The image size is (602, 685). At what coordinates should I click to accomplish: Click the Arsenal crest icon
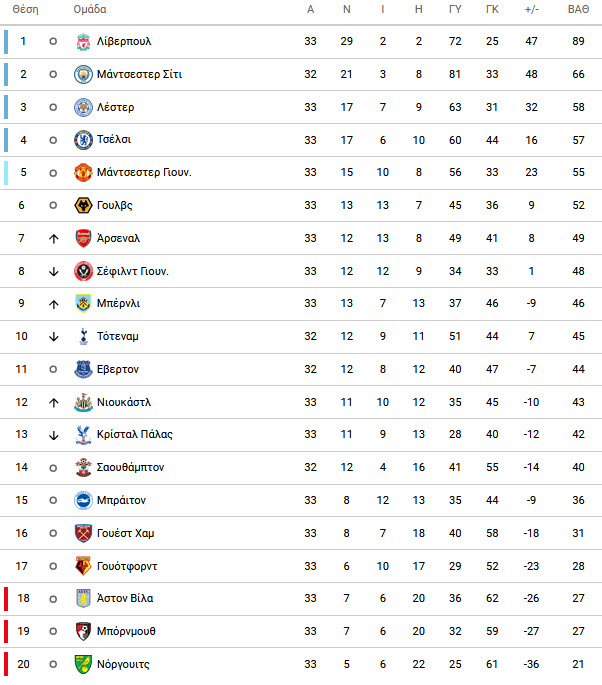pyautogui.click(x=83, y=238)
